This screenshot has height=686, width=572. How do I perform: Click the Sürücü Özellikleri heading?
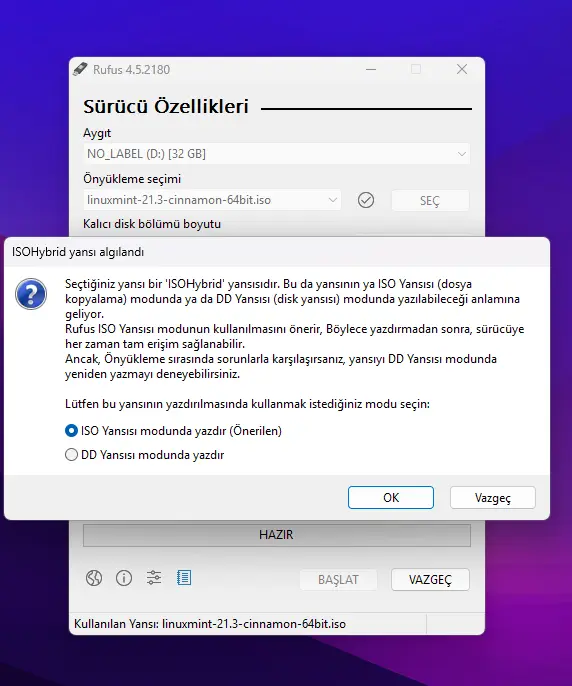click(x=166, y=106)
